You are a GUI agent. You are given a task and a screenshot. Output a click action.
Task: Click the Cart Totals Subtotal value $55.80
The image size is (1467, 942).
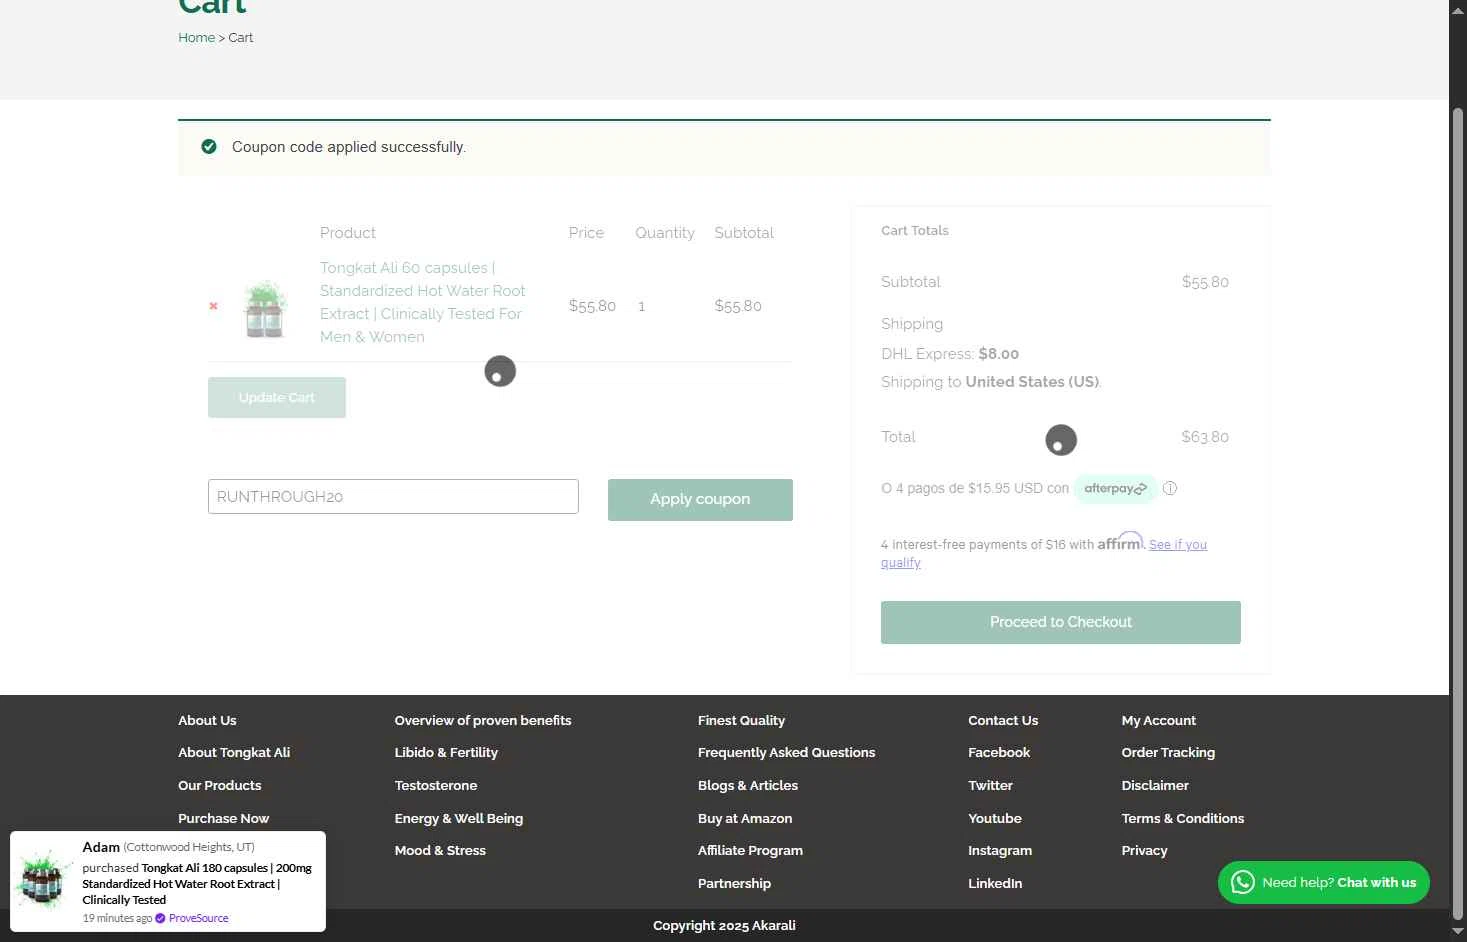[1205, 282]
